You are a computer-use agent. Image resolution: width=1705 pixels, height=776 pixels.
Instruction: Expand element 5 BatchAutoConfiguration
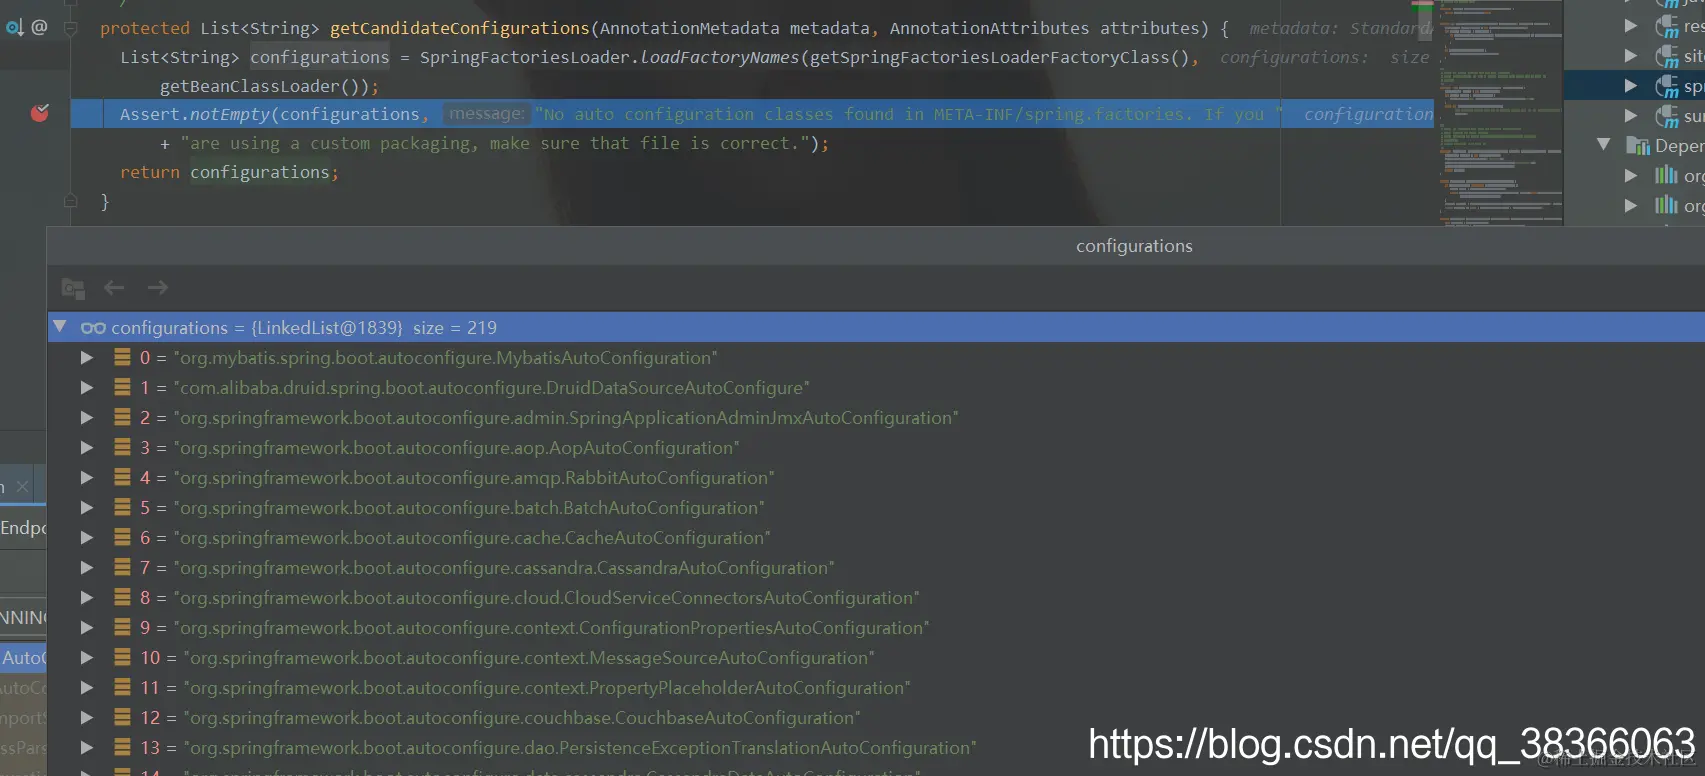pyautogui.click(x=87, y=507)
